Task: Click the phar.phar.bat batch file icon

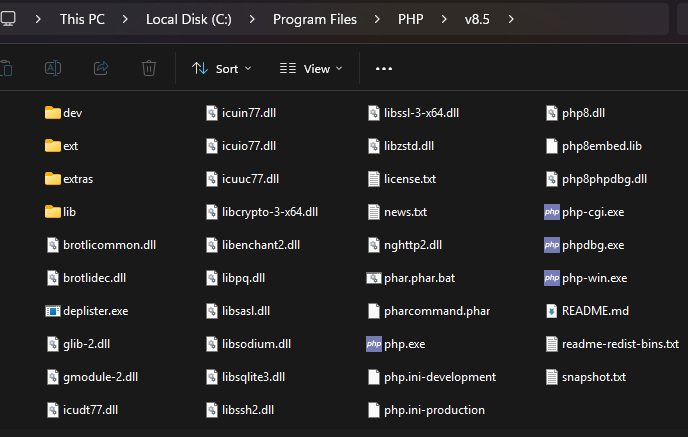Action: [x=374, y=278]
